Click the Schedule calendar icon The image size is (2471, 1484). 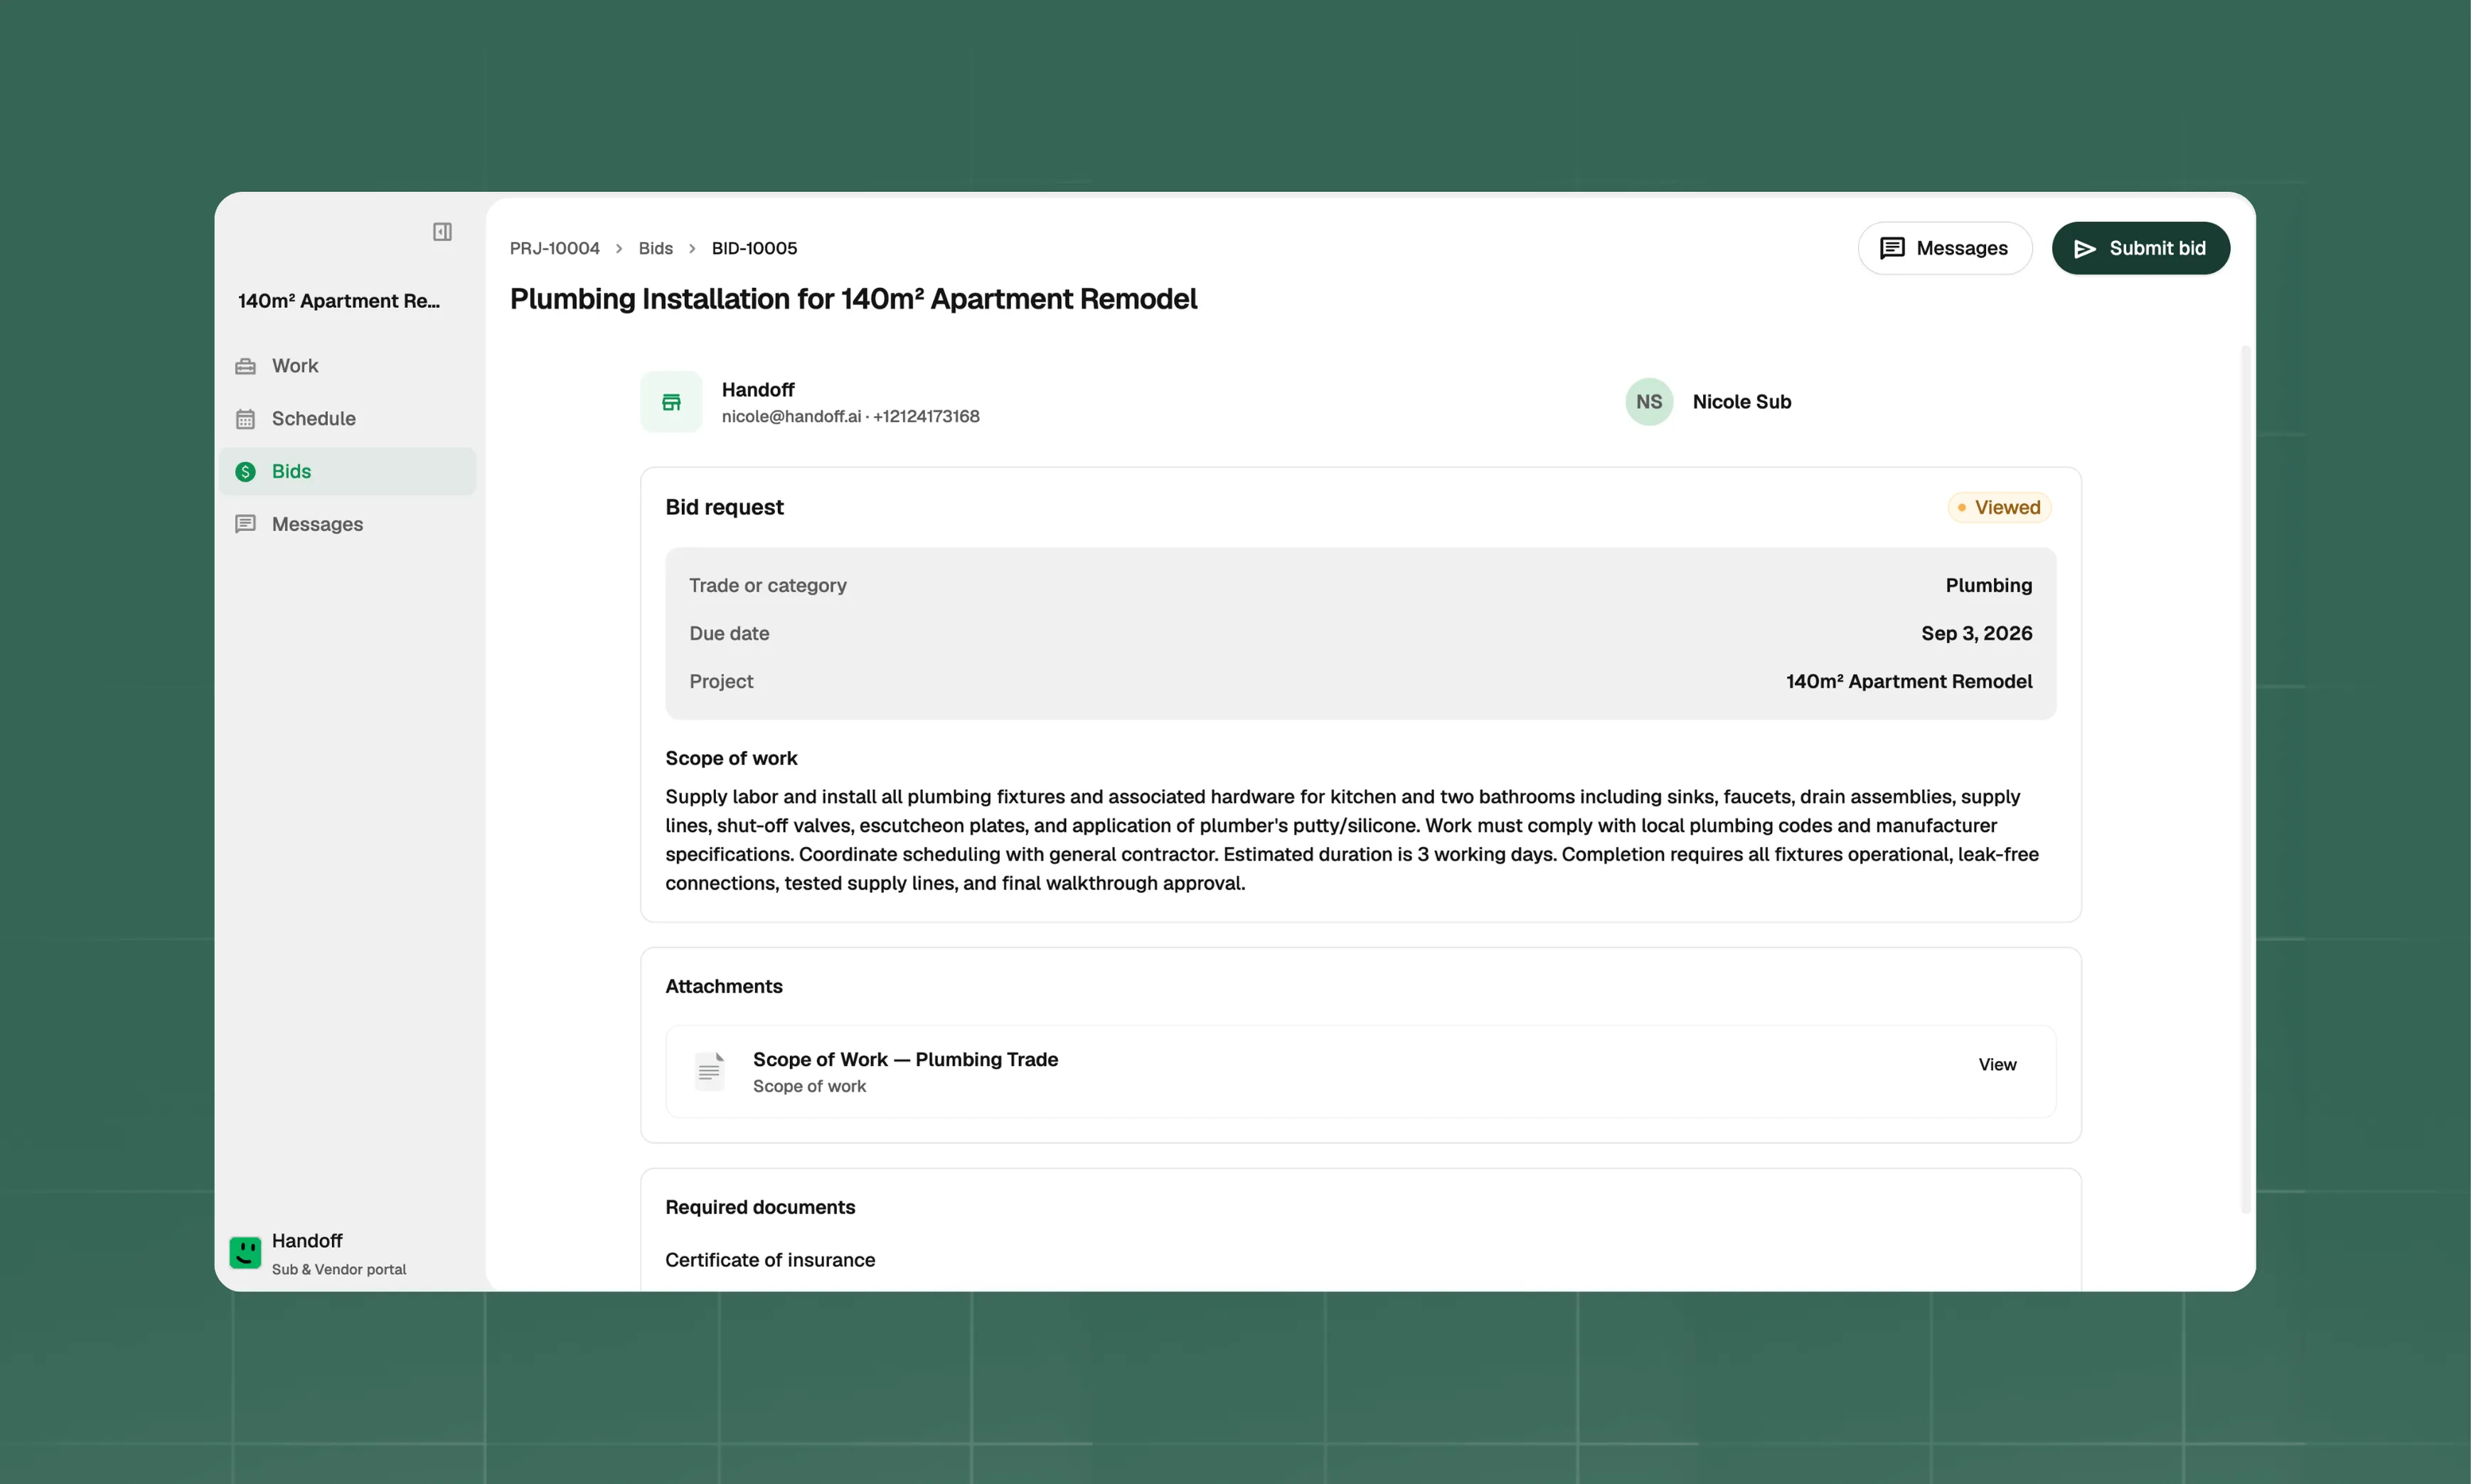245,419
